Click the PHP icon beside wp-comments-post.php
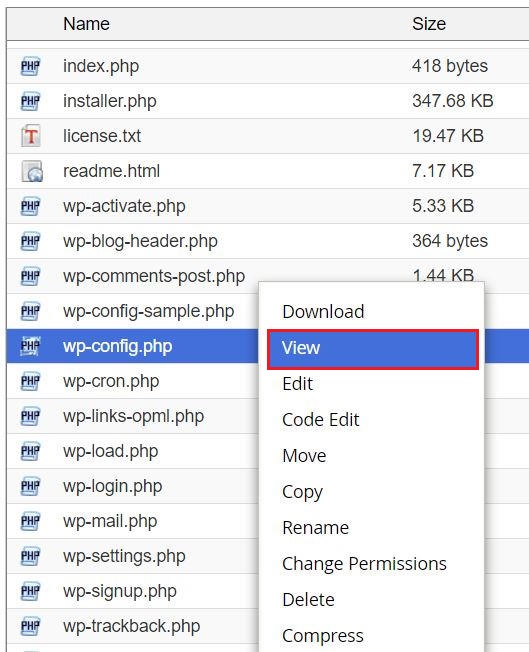 30,276
